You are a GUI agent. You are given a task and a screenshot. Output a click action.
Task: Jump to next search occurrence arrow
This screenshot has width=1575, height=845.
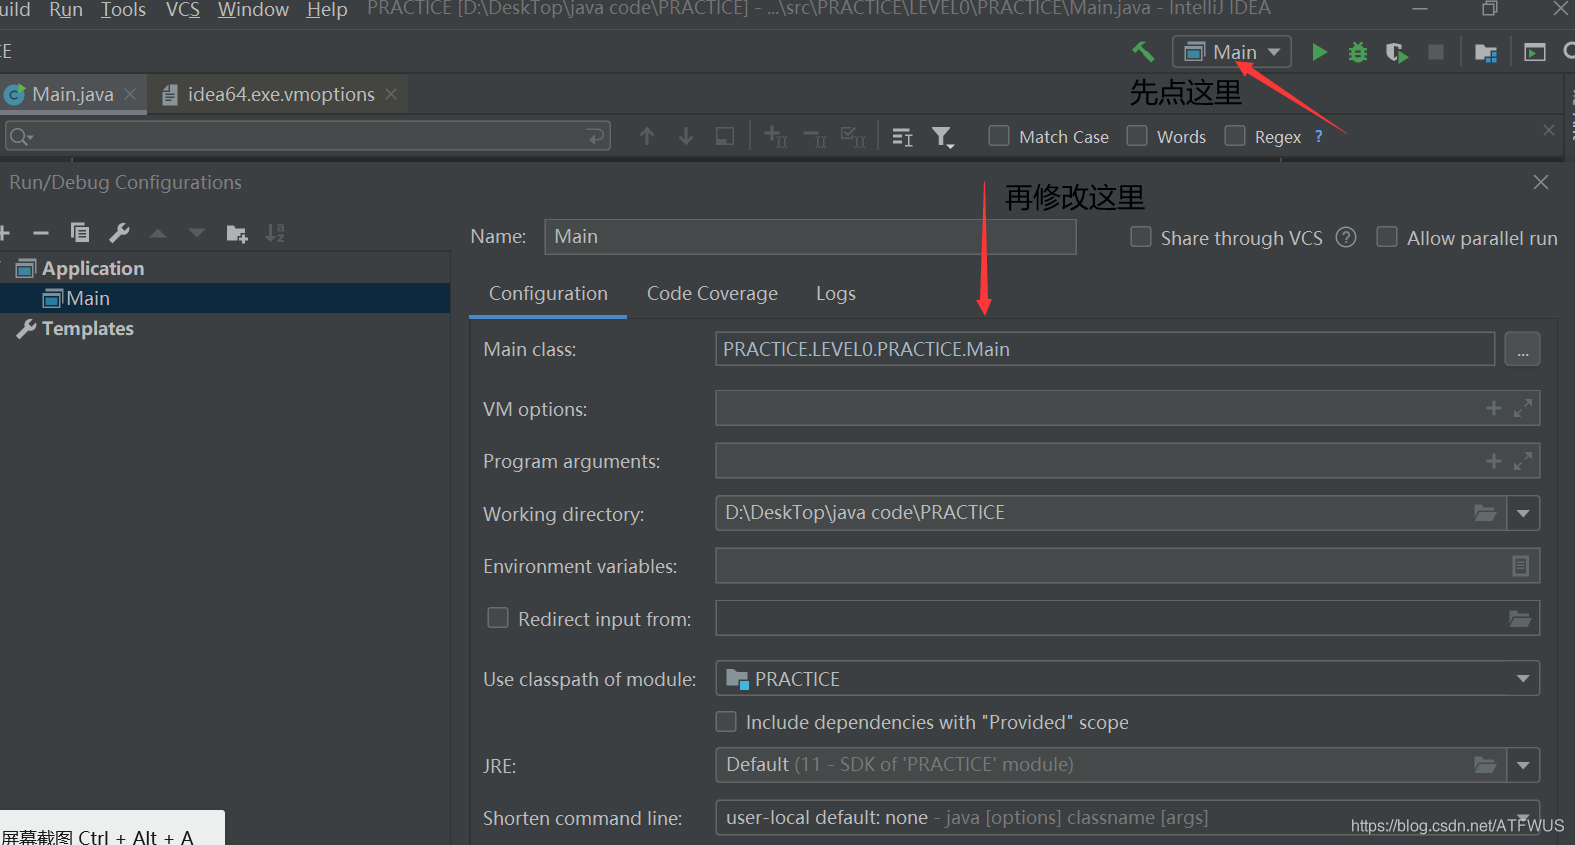click(686, 136)
